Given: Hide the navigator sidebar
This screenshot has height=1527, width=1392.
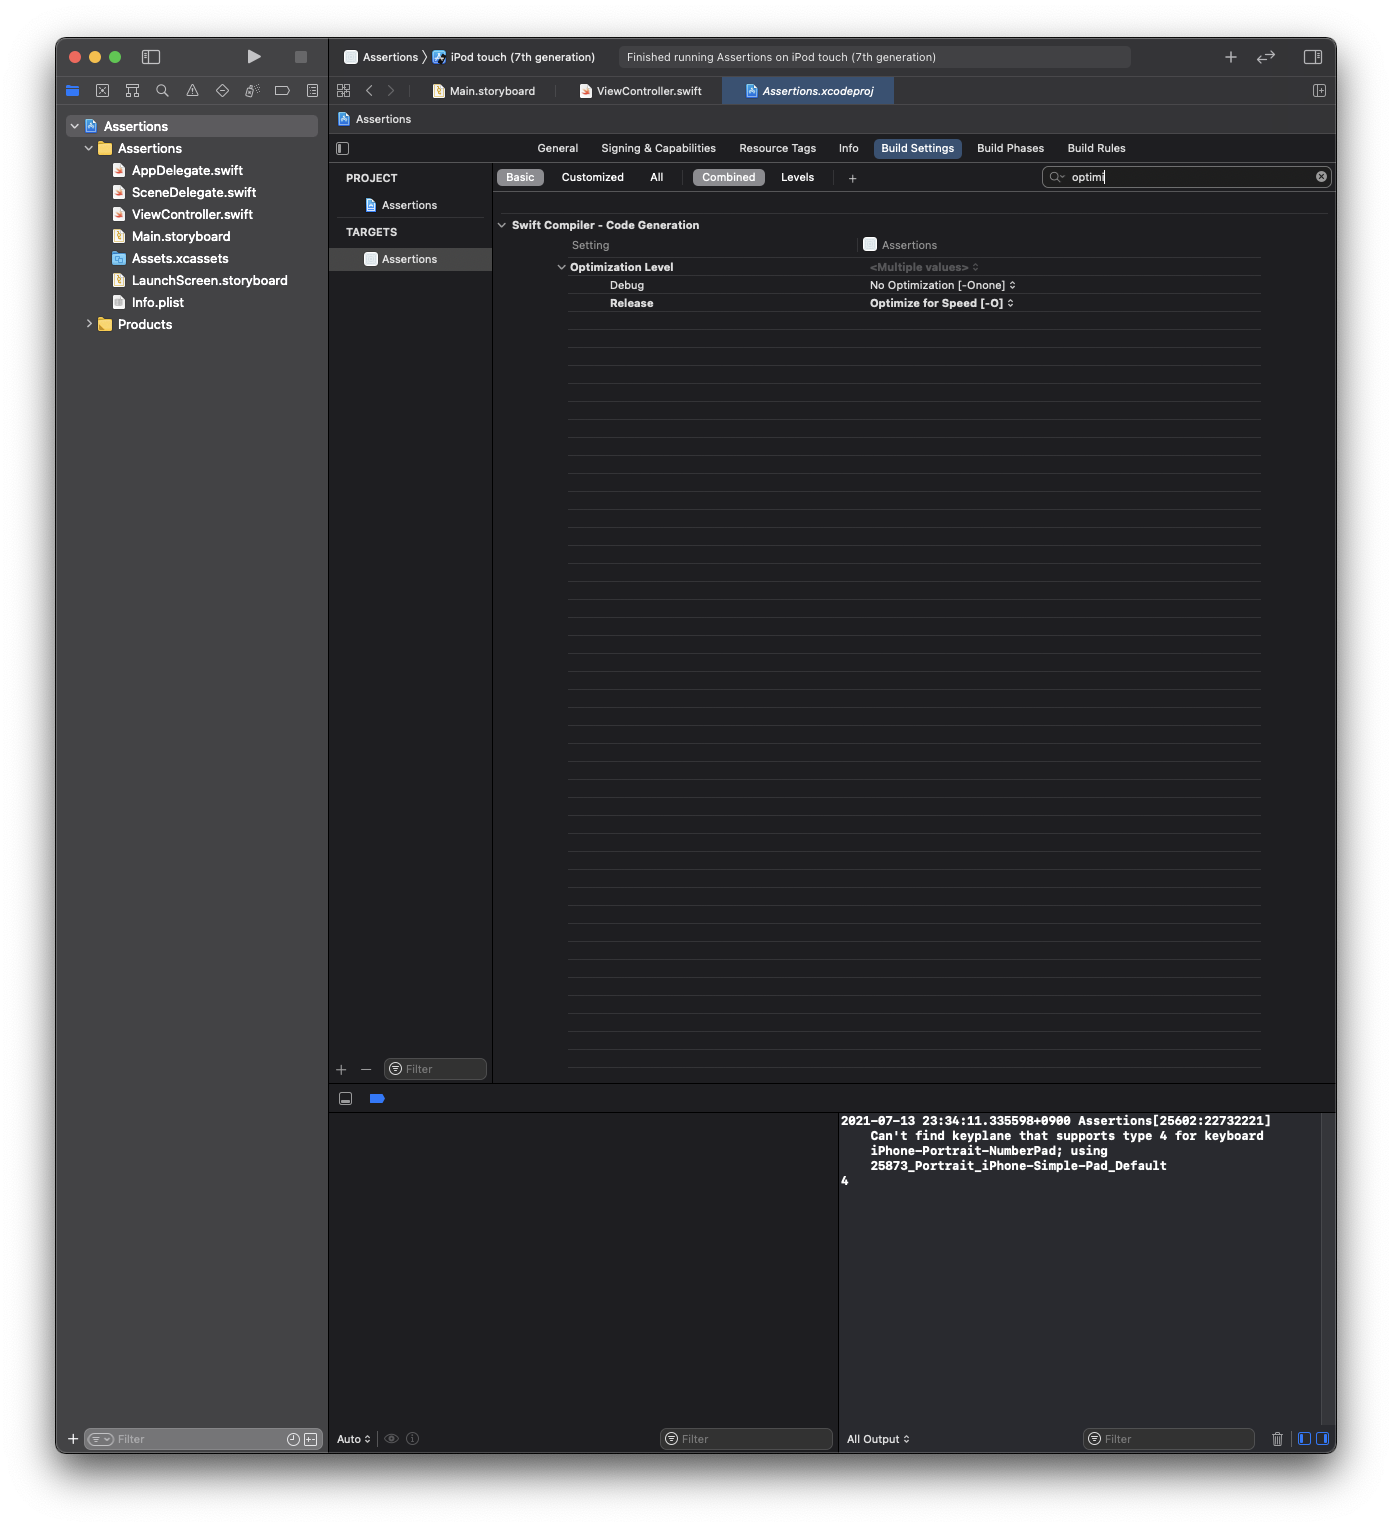Looking at the screenshot, I should [151, 57].
